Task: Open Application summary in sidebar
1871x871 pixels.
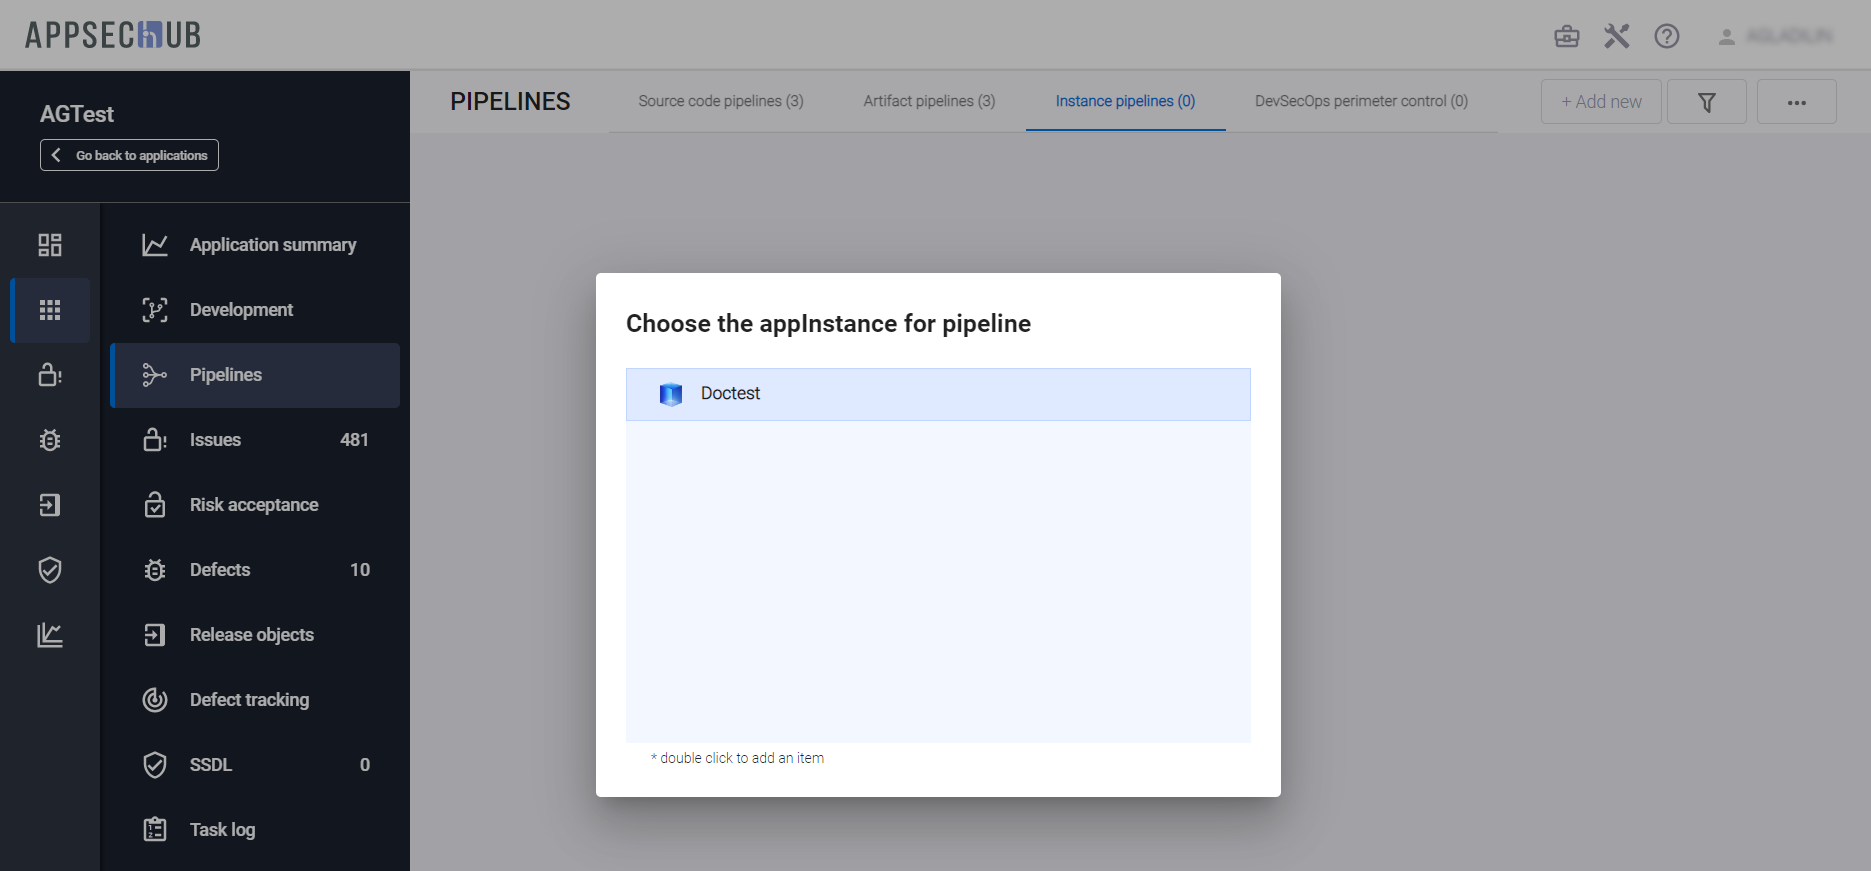Action: tap(272, 245)
